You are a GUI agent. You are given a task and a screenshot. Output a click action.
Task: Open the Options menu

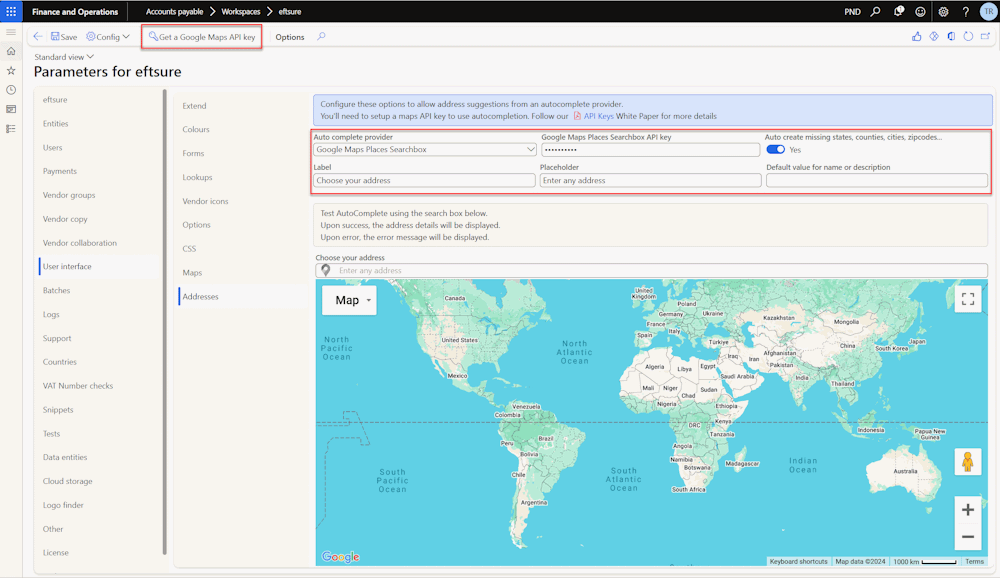tap(290, 37)
